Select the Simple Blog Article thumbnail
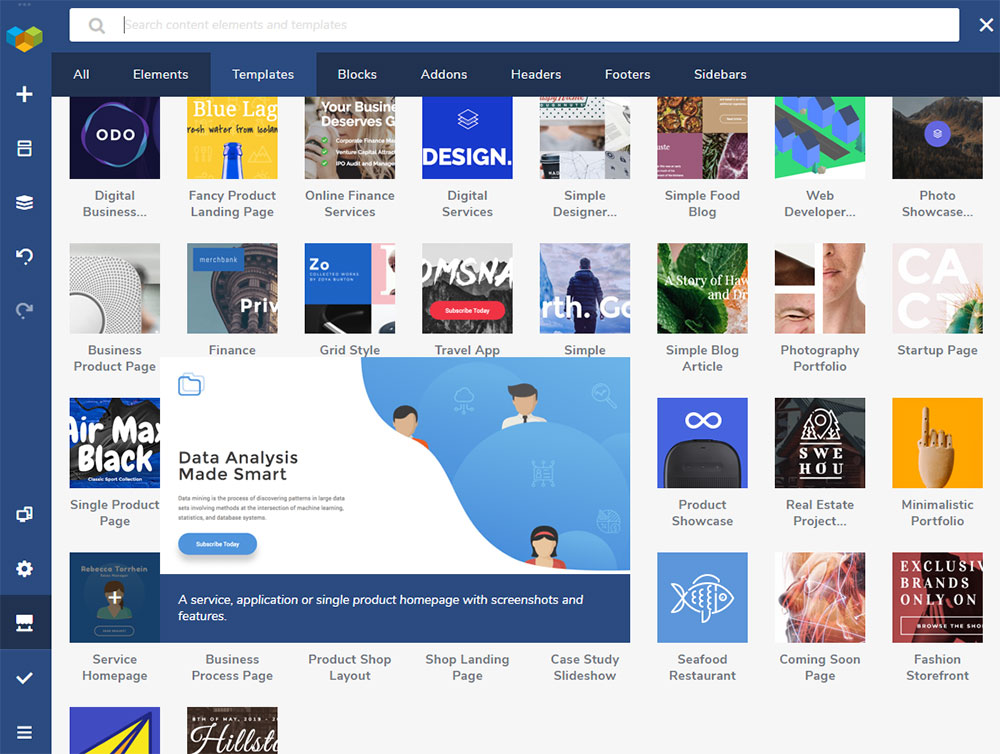This screenshot has height=754, width=1000. (702, 288)
